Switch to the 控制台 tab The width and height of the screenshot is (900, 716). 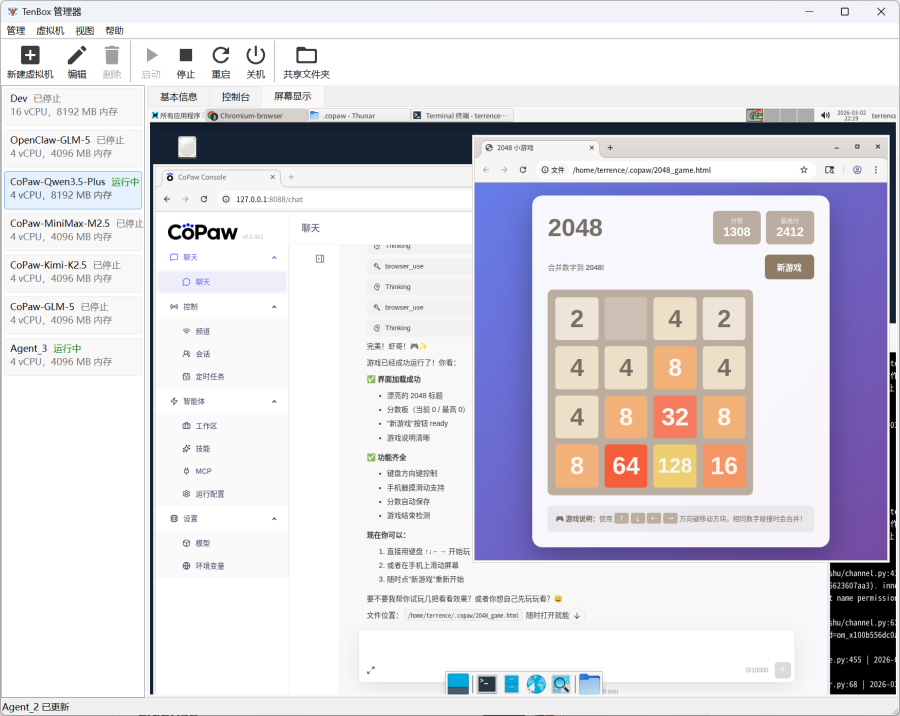(236, 97)
